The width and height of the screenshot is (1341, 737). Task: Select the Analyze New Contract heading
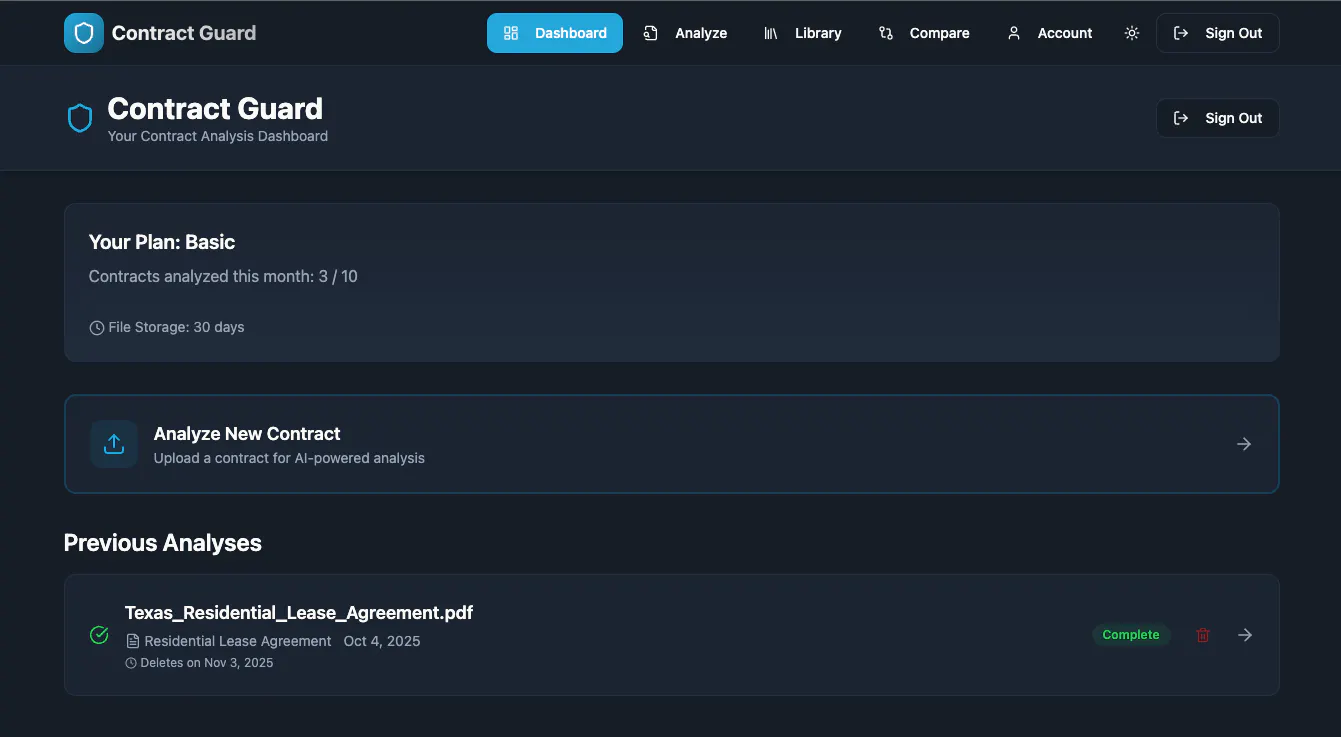[x=247, y=434]
